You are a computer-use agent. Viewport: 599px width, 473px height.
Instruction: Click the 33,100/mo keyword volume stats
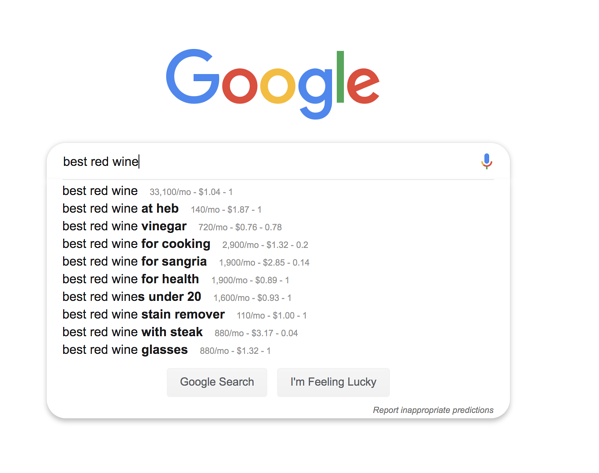[191, 192]
